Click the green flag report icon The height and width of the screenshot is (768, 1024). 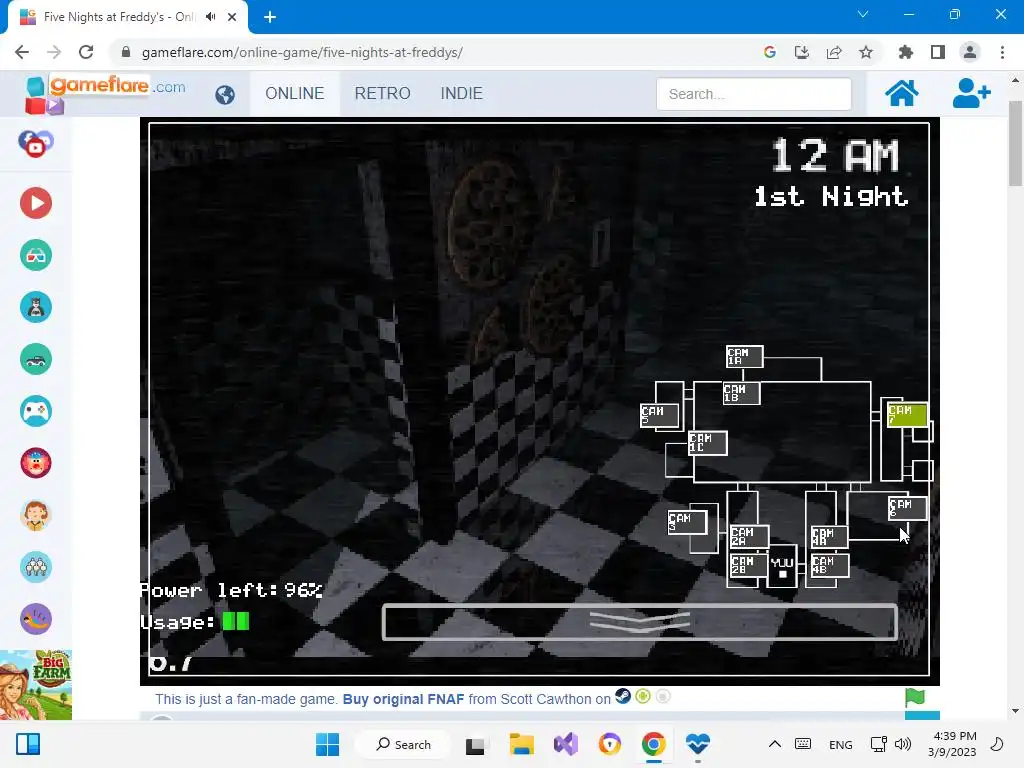click(914, 697)
